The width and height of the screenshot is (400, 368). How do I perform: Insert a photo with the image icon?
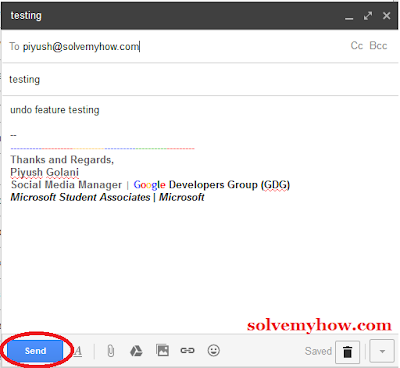click(162, 350)
